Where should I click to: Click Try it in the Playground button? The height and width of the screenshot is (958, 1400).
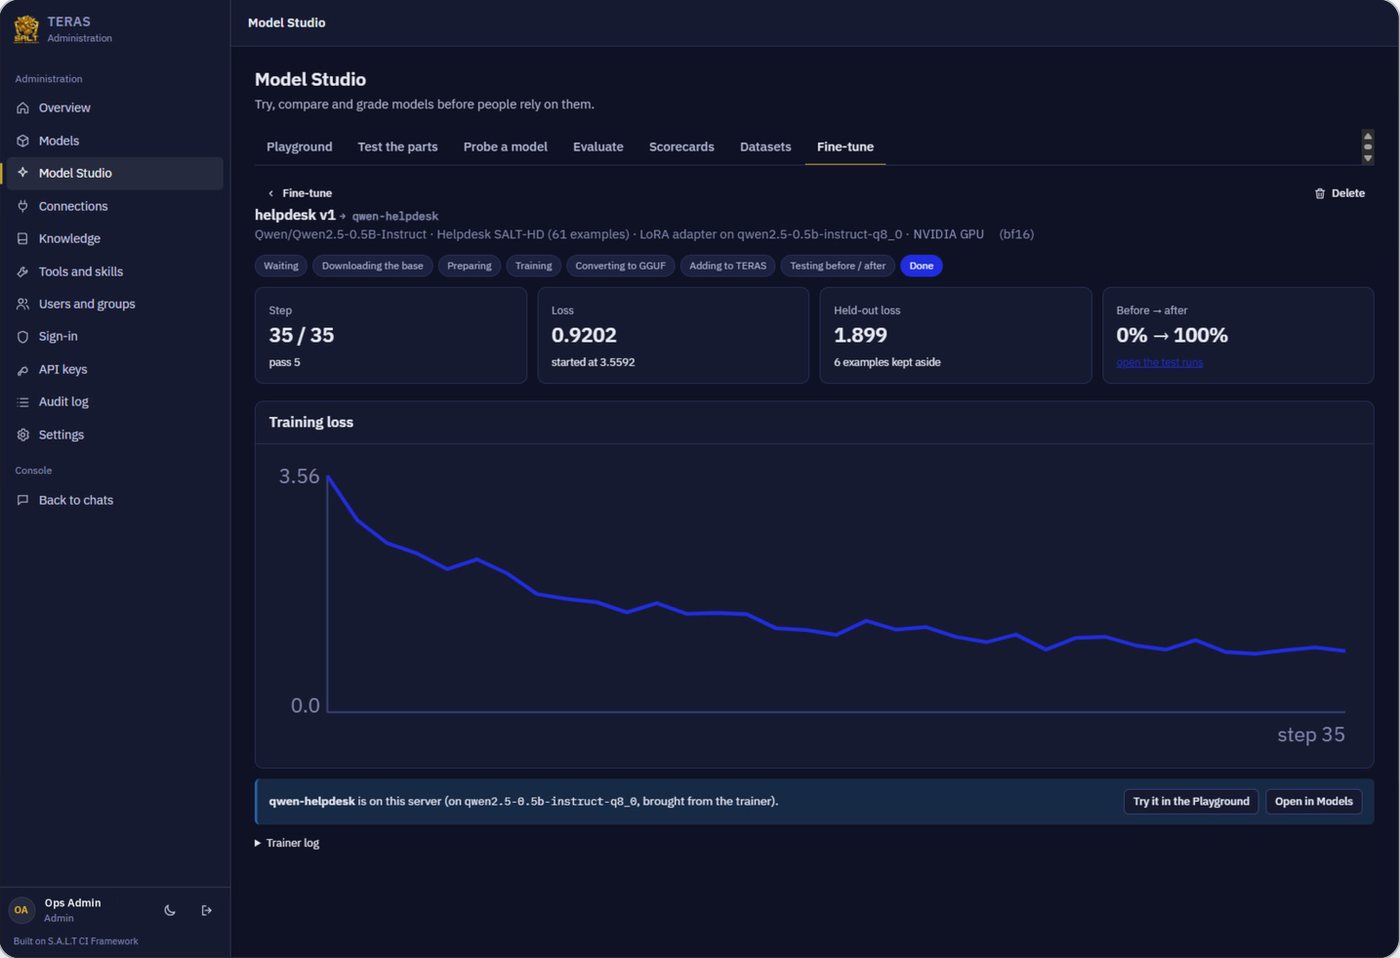click(1191, 802)
